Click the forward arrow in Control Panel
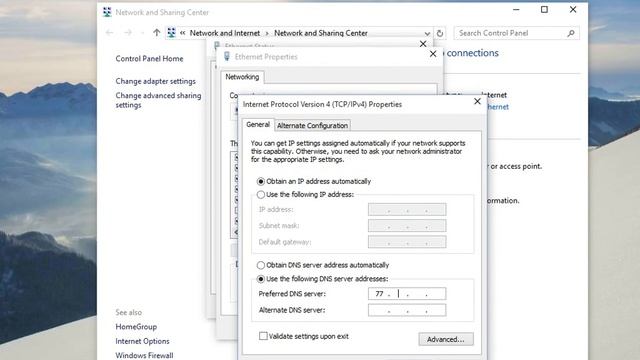640x360 pixels. pos(128,33)
